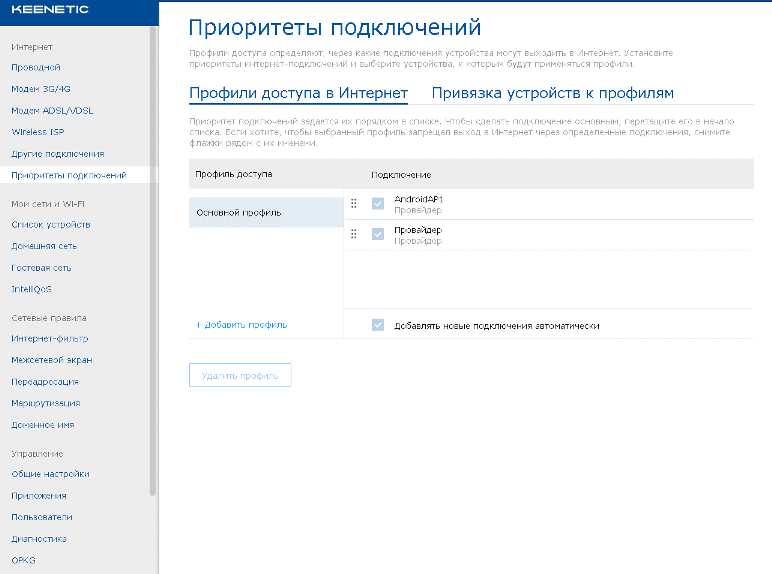The image size is (772, 574).
Task: Click the sidebar vertical scrollbar
Action: [153, 261]
